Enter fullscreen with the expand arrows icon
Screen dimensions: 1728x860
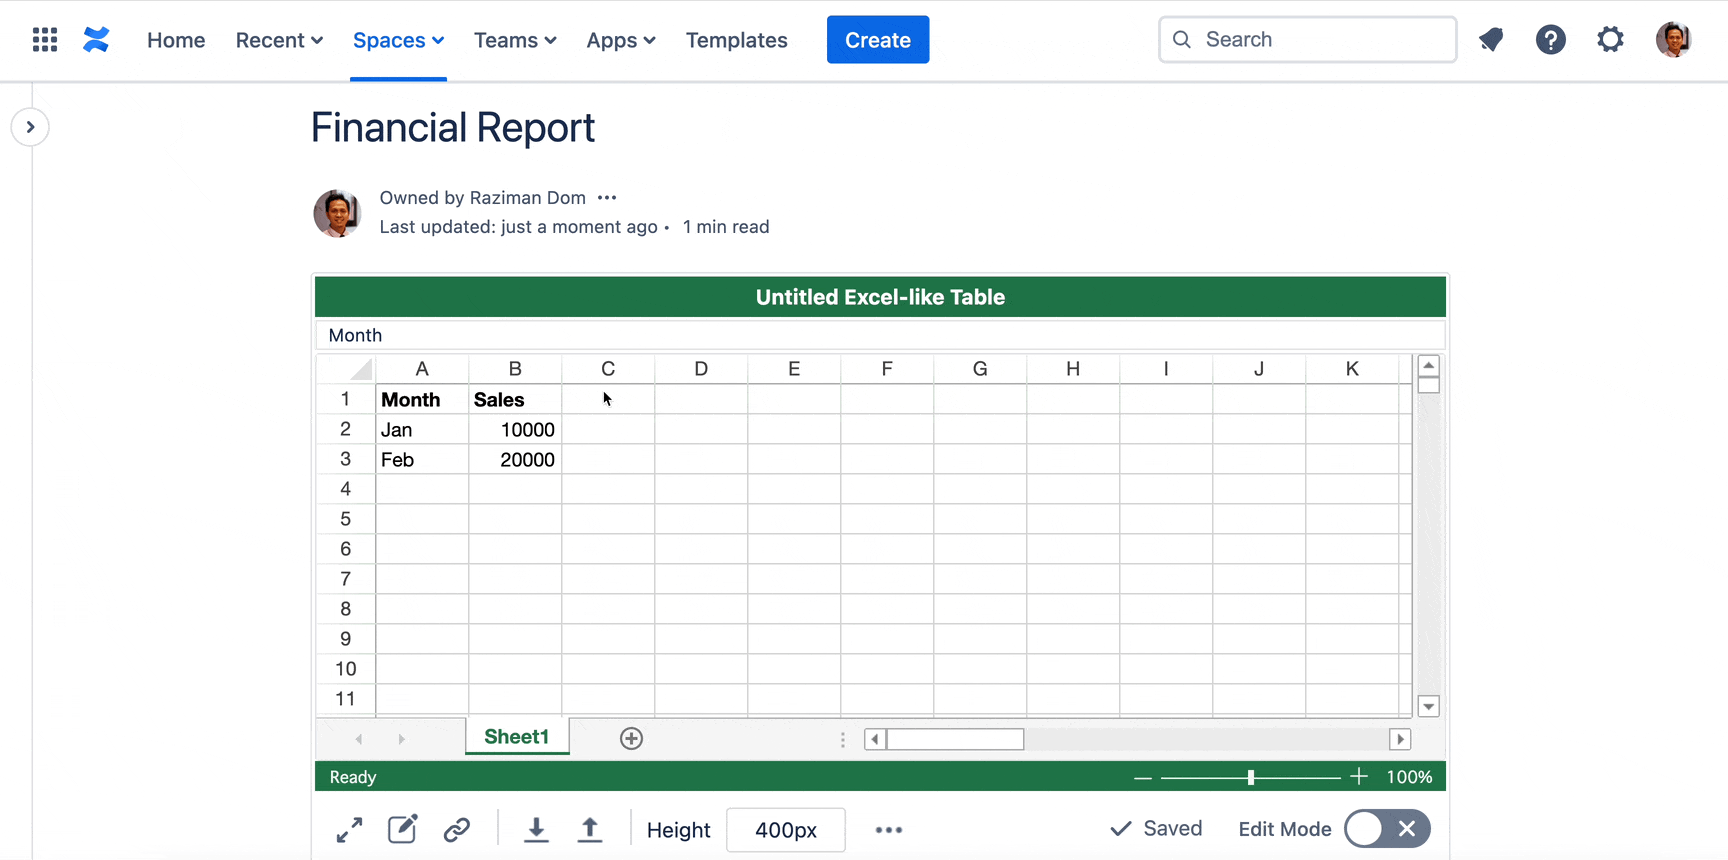coord(349,830)
